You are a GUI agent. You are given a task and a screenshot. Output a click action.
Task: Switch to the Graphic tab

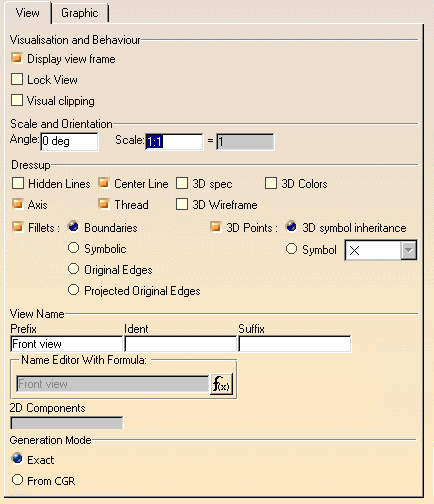pyautogui.click(x=80, y=13)
